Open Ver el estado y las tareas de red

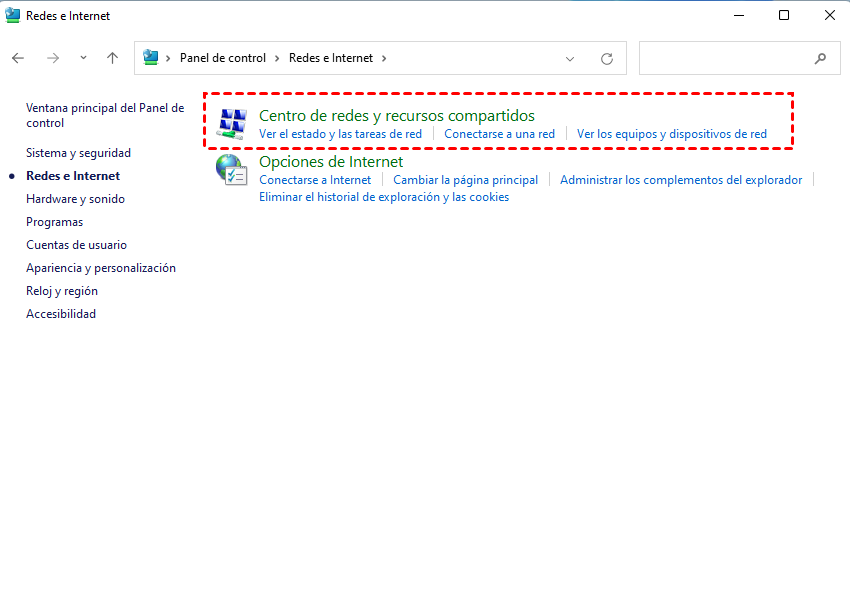(340, 134)
